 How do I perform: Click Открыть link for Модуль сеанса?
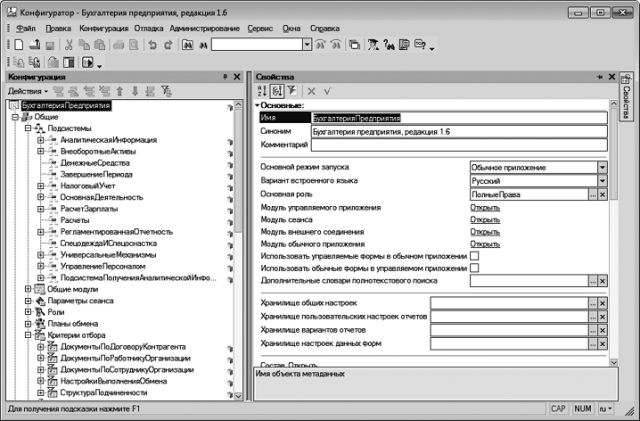485,219
